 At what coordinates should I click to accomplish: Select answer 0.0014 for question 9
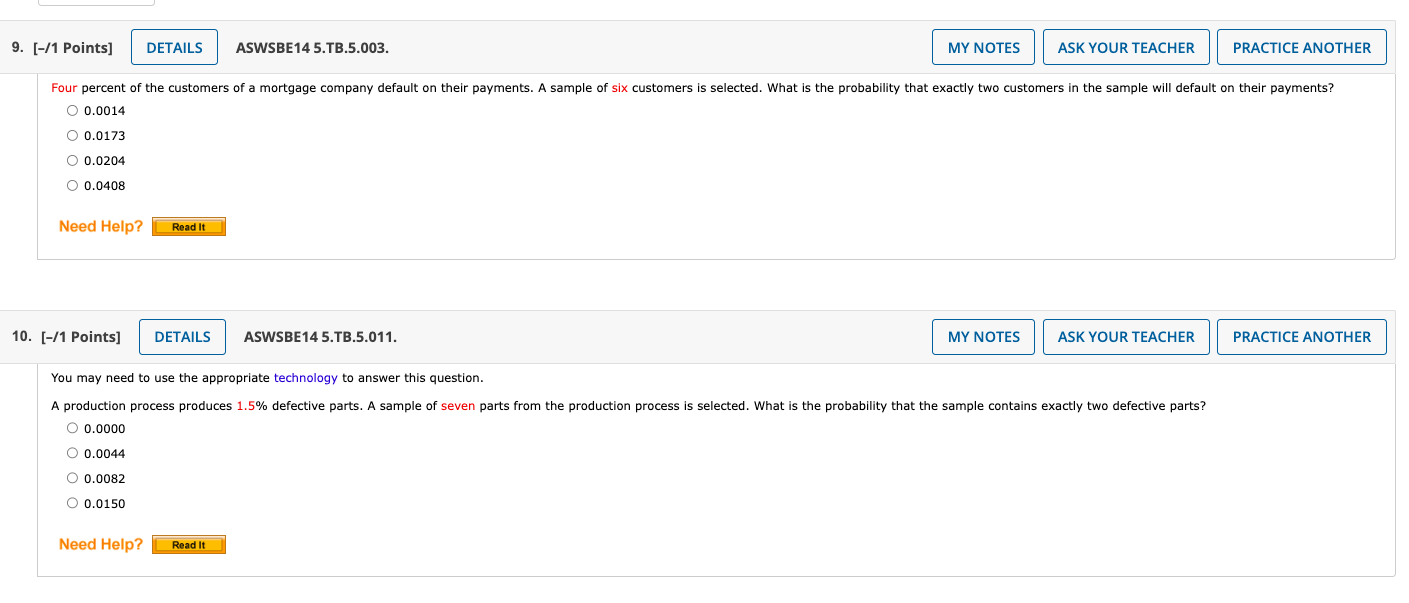tap(71, 110)
